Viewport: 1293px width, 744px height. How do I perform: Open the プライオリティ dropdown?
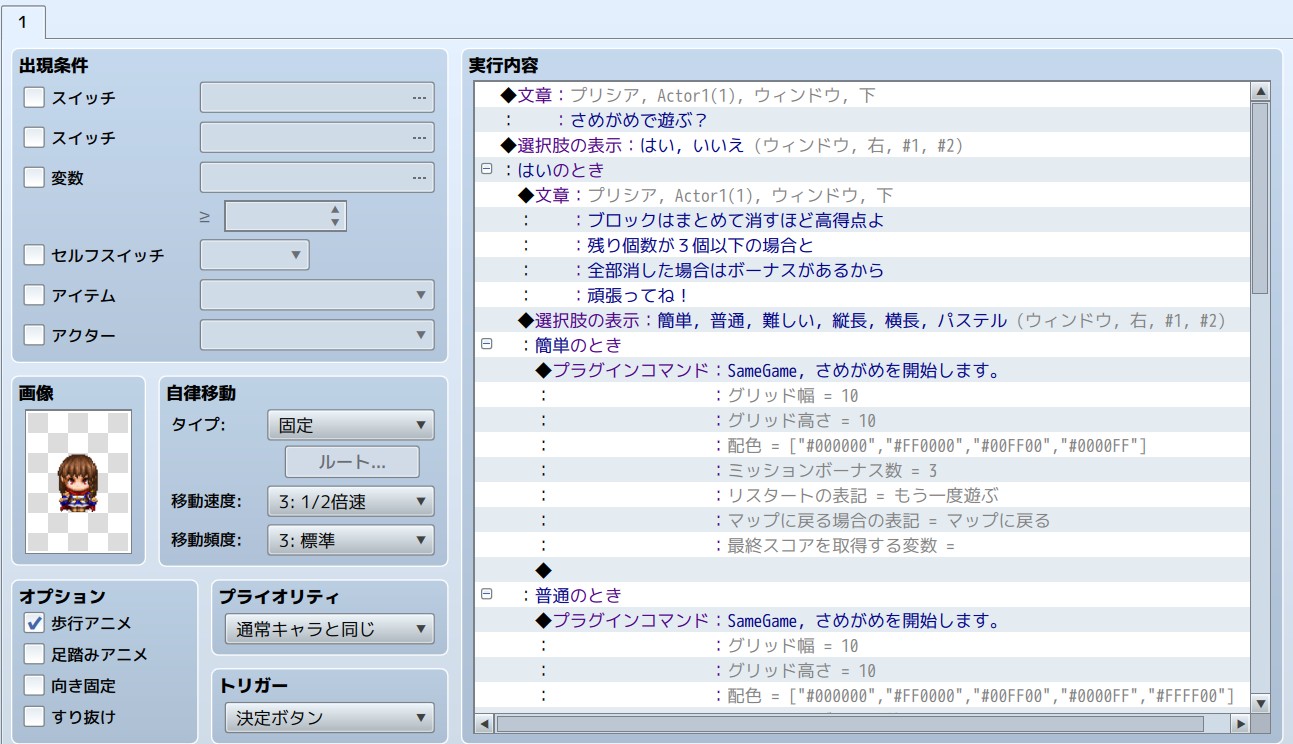click(x=328, y=629)
